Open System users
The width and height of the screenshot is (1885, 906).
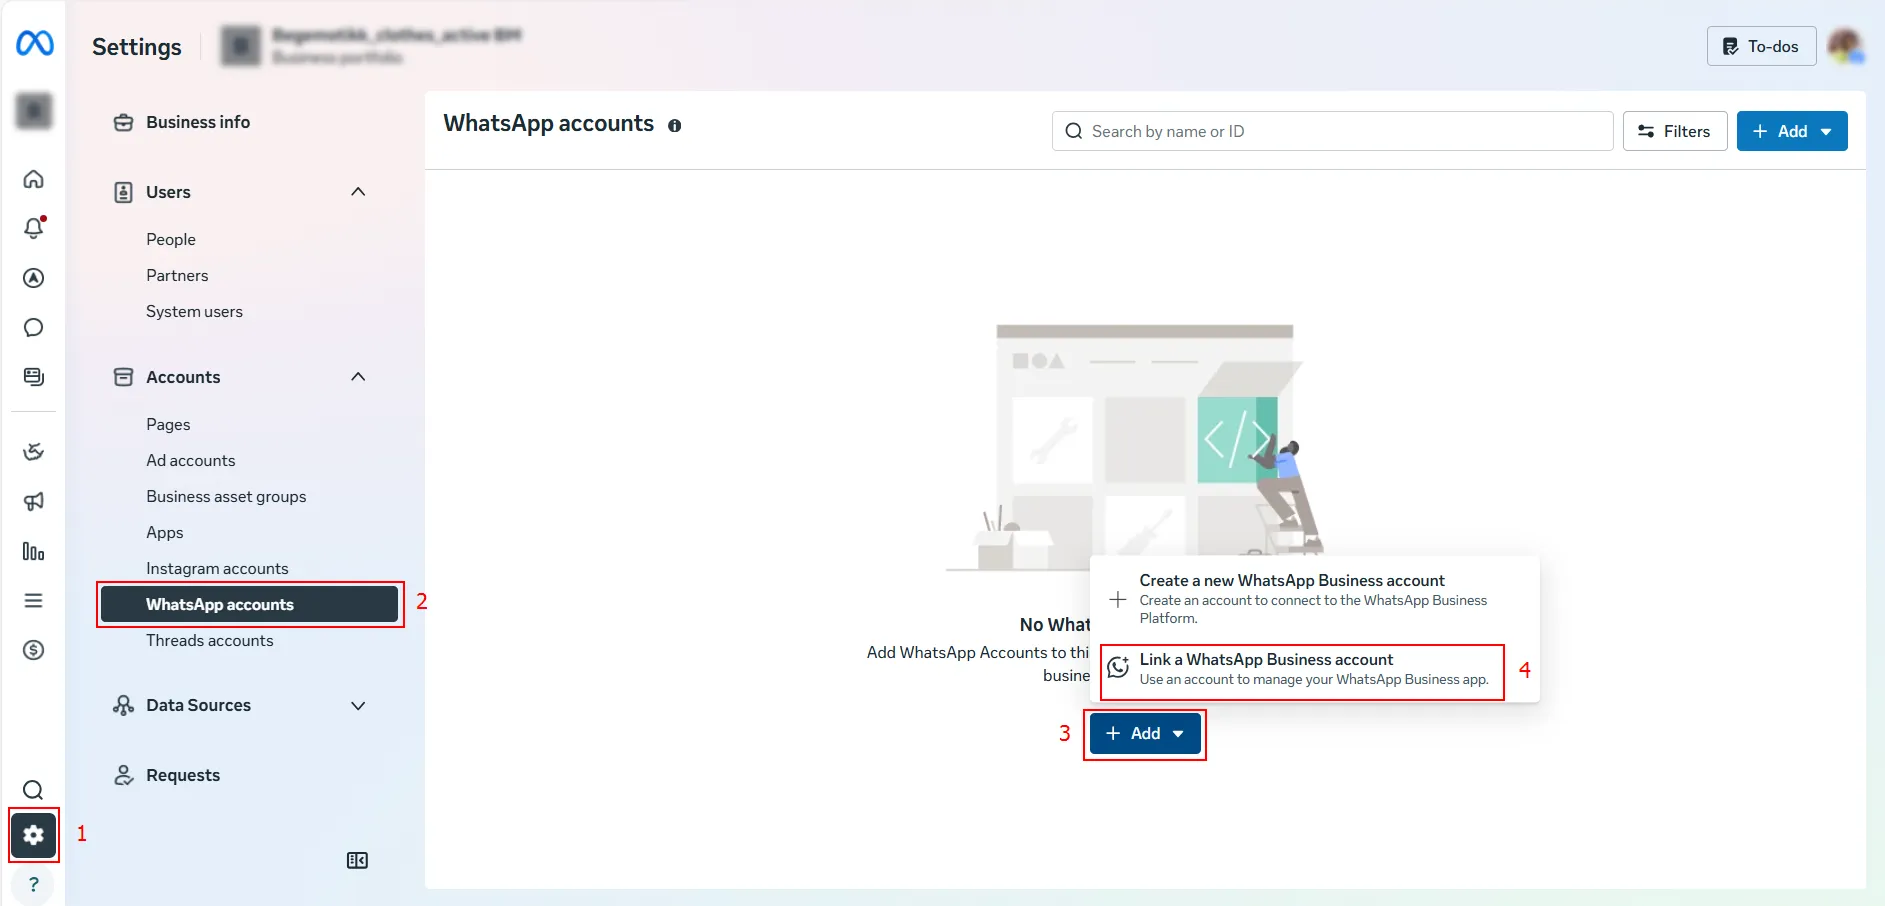point(194,312)
